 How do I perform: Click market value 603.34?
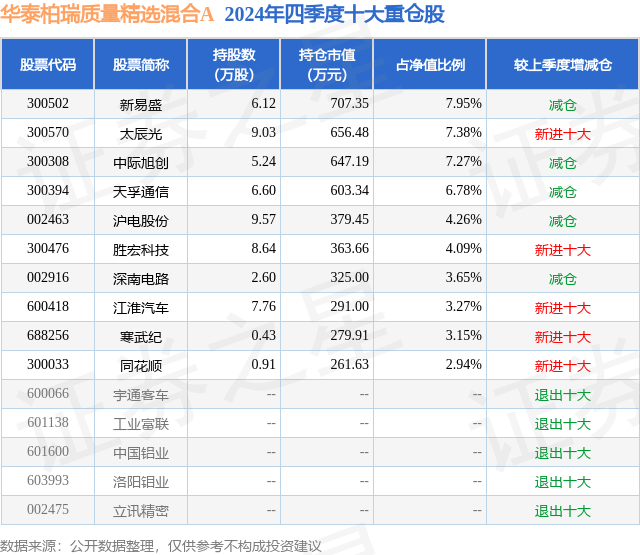[x=349, y=191]
